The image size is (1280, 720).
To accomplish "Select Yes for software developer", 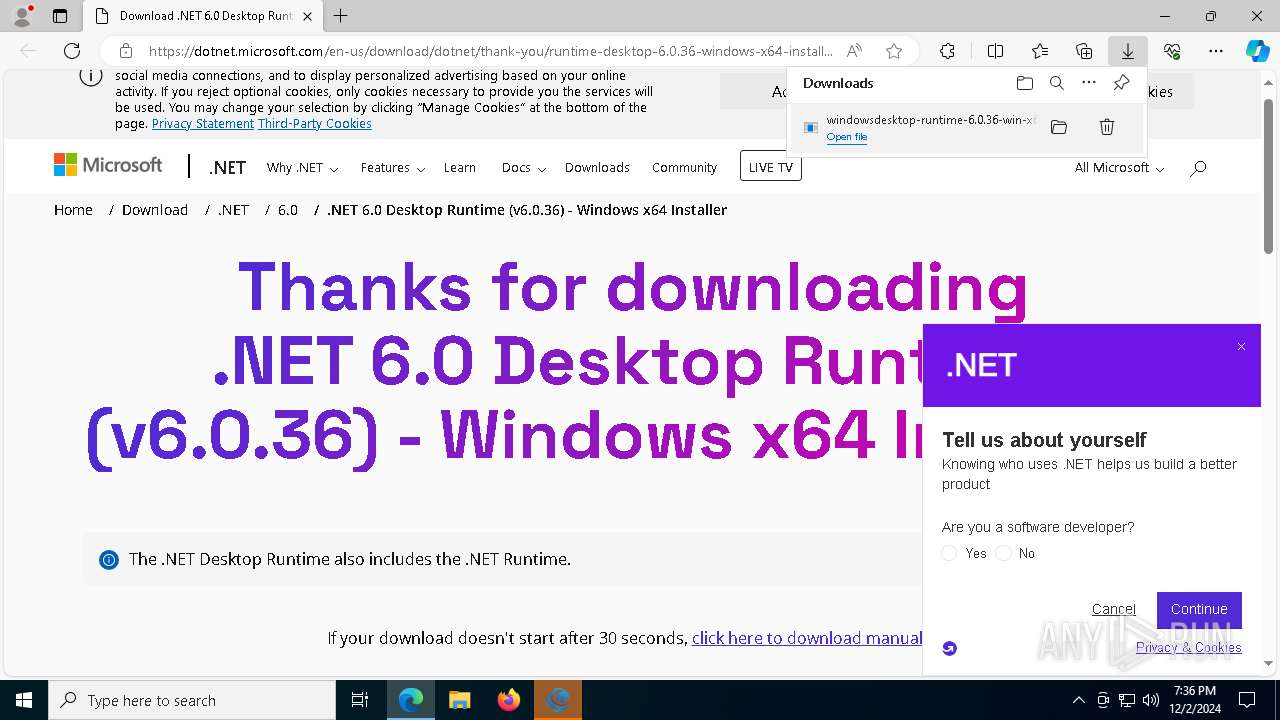I will (x=950, y=553).
